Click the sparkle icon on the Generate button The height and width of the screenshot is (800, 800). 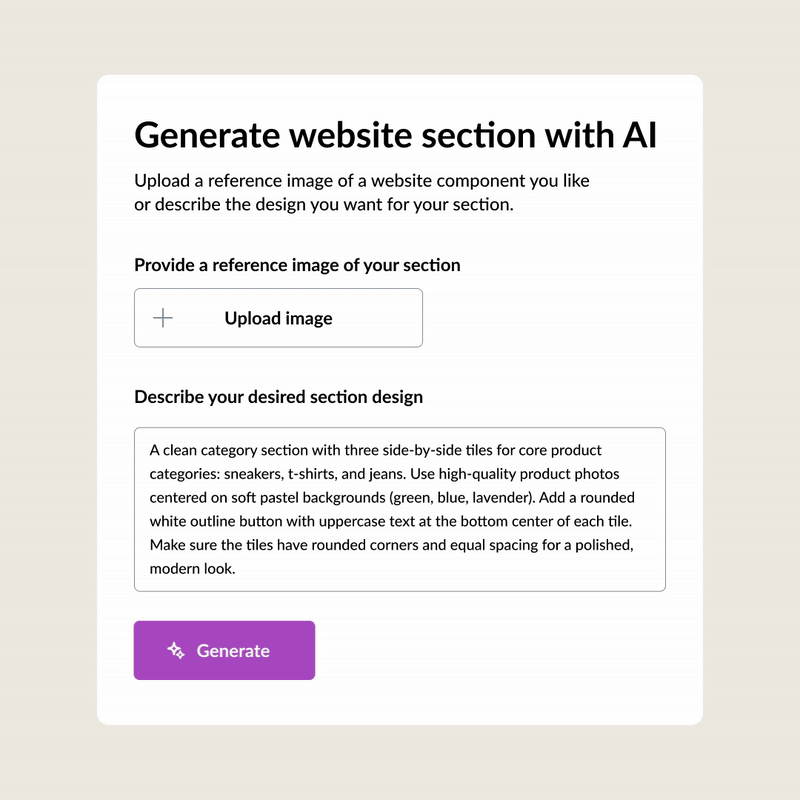[x=176, y=651]
